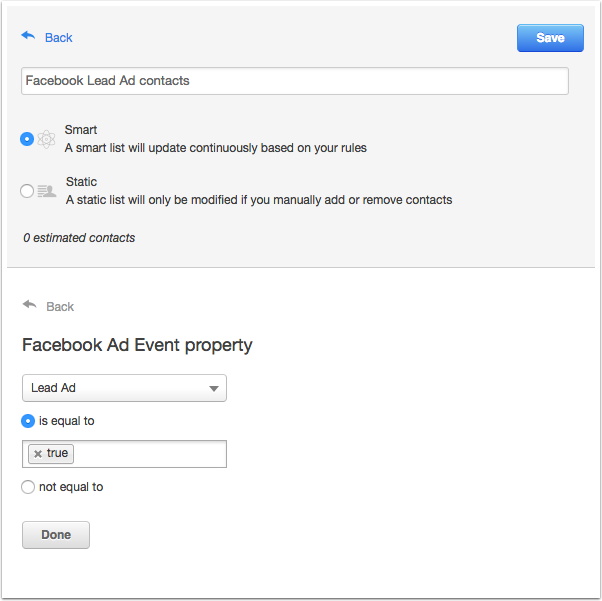Screen dimensions: 602x601
Task: Select the Smart list radio button
Action: click(x=27, y=139)
